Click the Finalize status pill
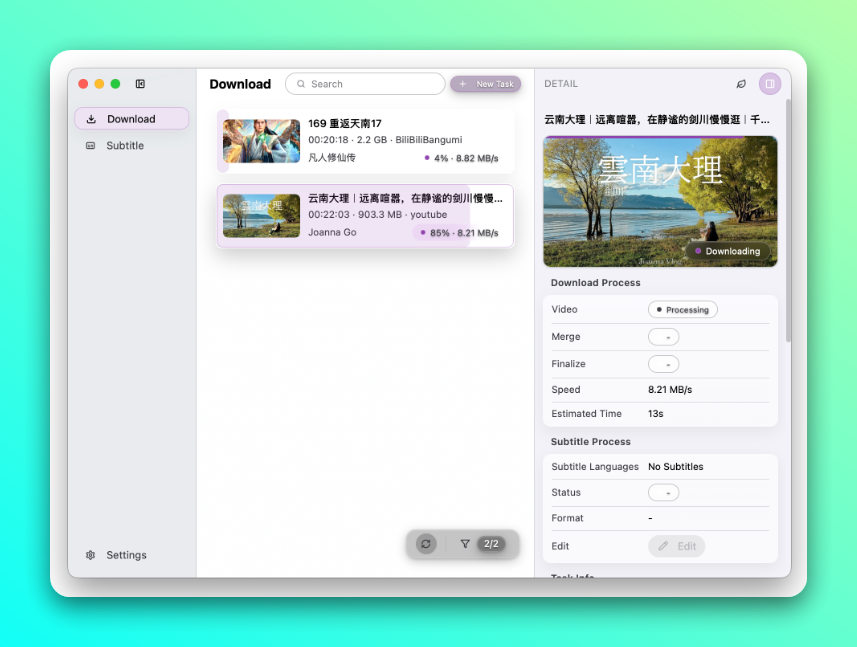The height and width of the screenshot is (647, 857). point(664,364)
